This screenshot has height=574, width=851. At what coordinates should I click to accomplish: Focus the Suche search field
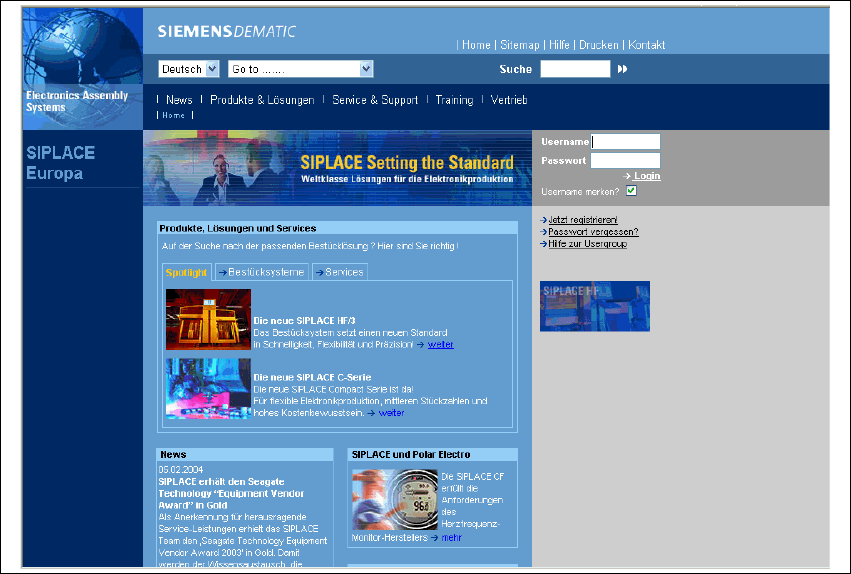coord(575,69)
